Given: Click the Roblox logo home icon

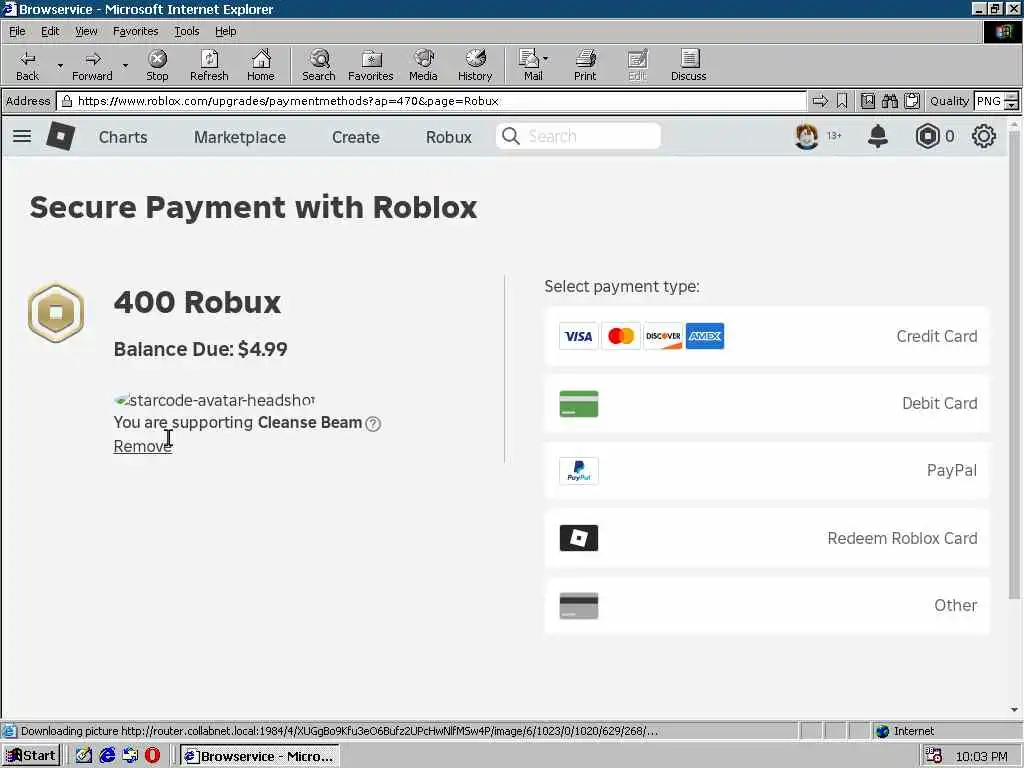Looking at the screenshot, I should pos(61,136).
